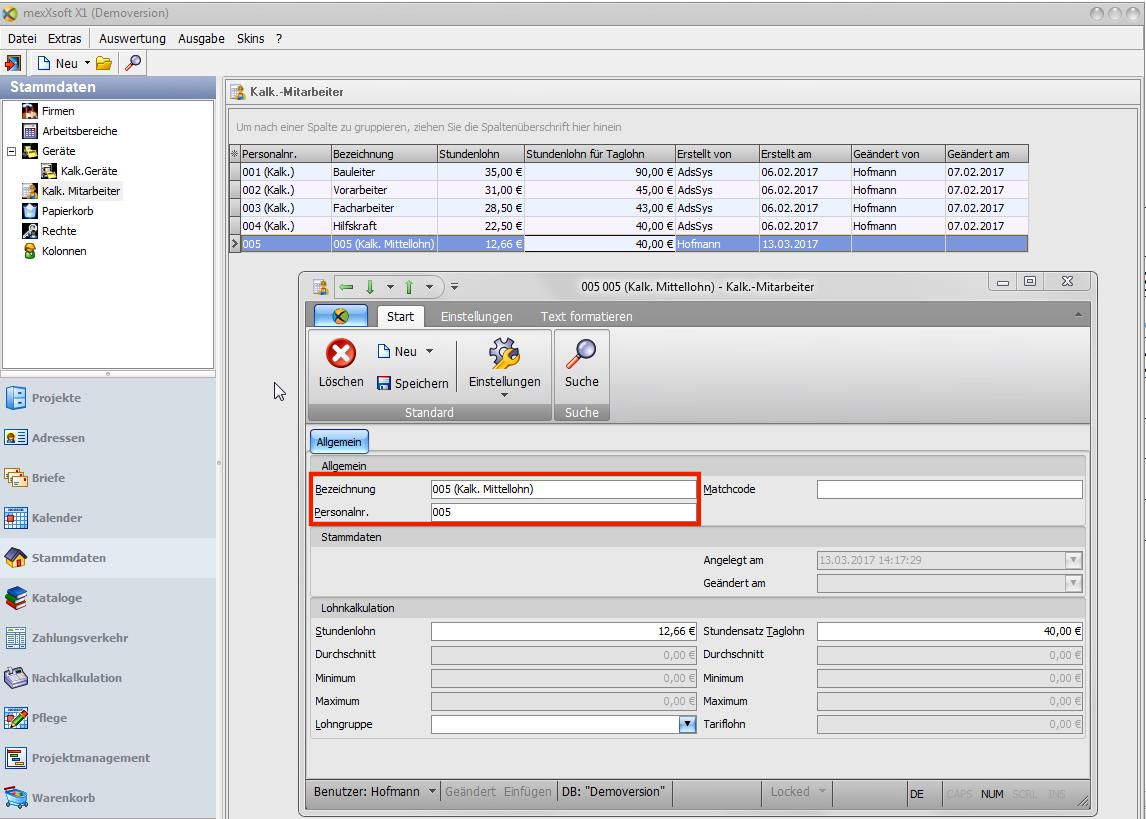The height and width of the screenshot is (819, 1146).
Task: Switch to the Einstellungen ribbon tab
Action: (477, 316)
